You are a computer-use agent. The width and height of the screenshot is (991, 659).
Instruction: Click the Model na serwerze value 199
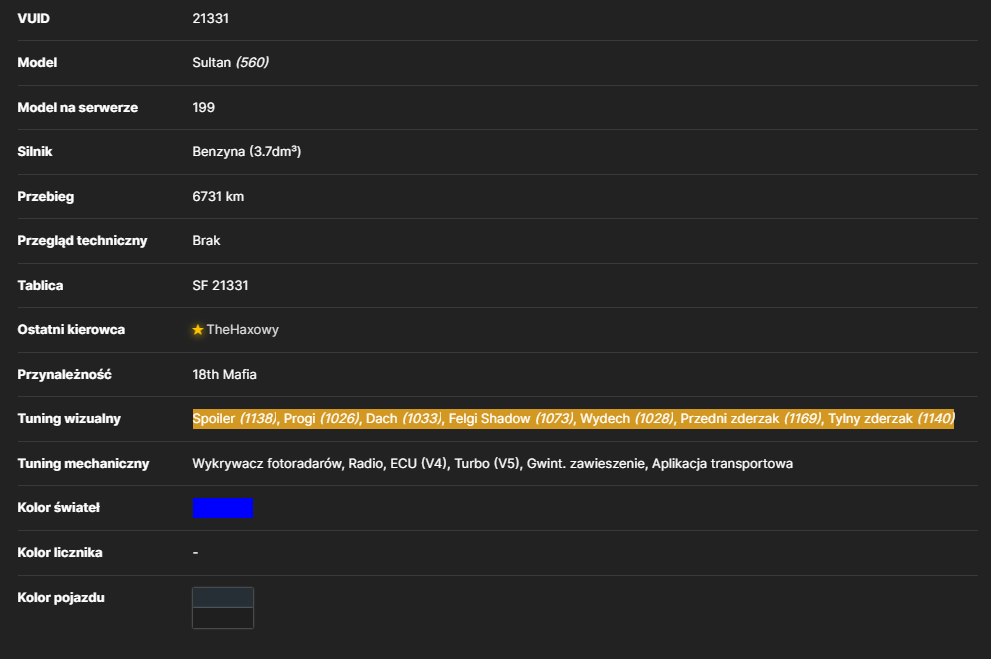point(204,107)
